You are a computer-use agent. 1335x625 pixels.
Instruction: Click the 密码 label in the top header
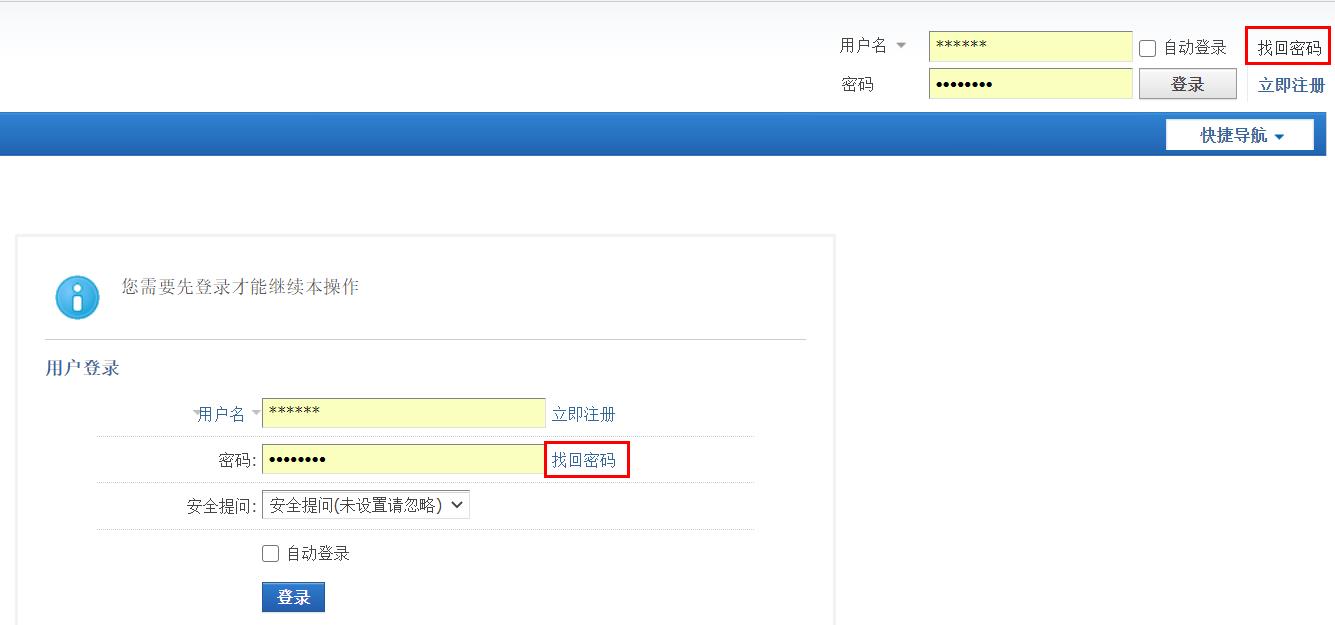coord(857,85)
